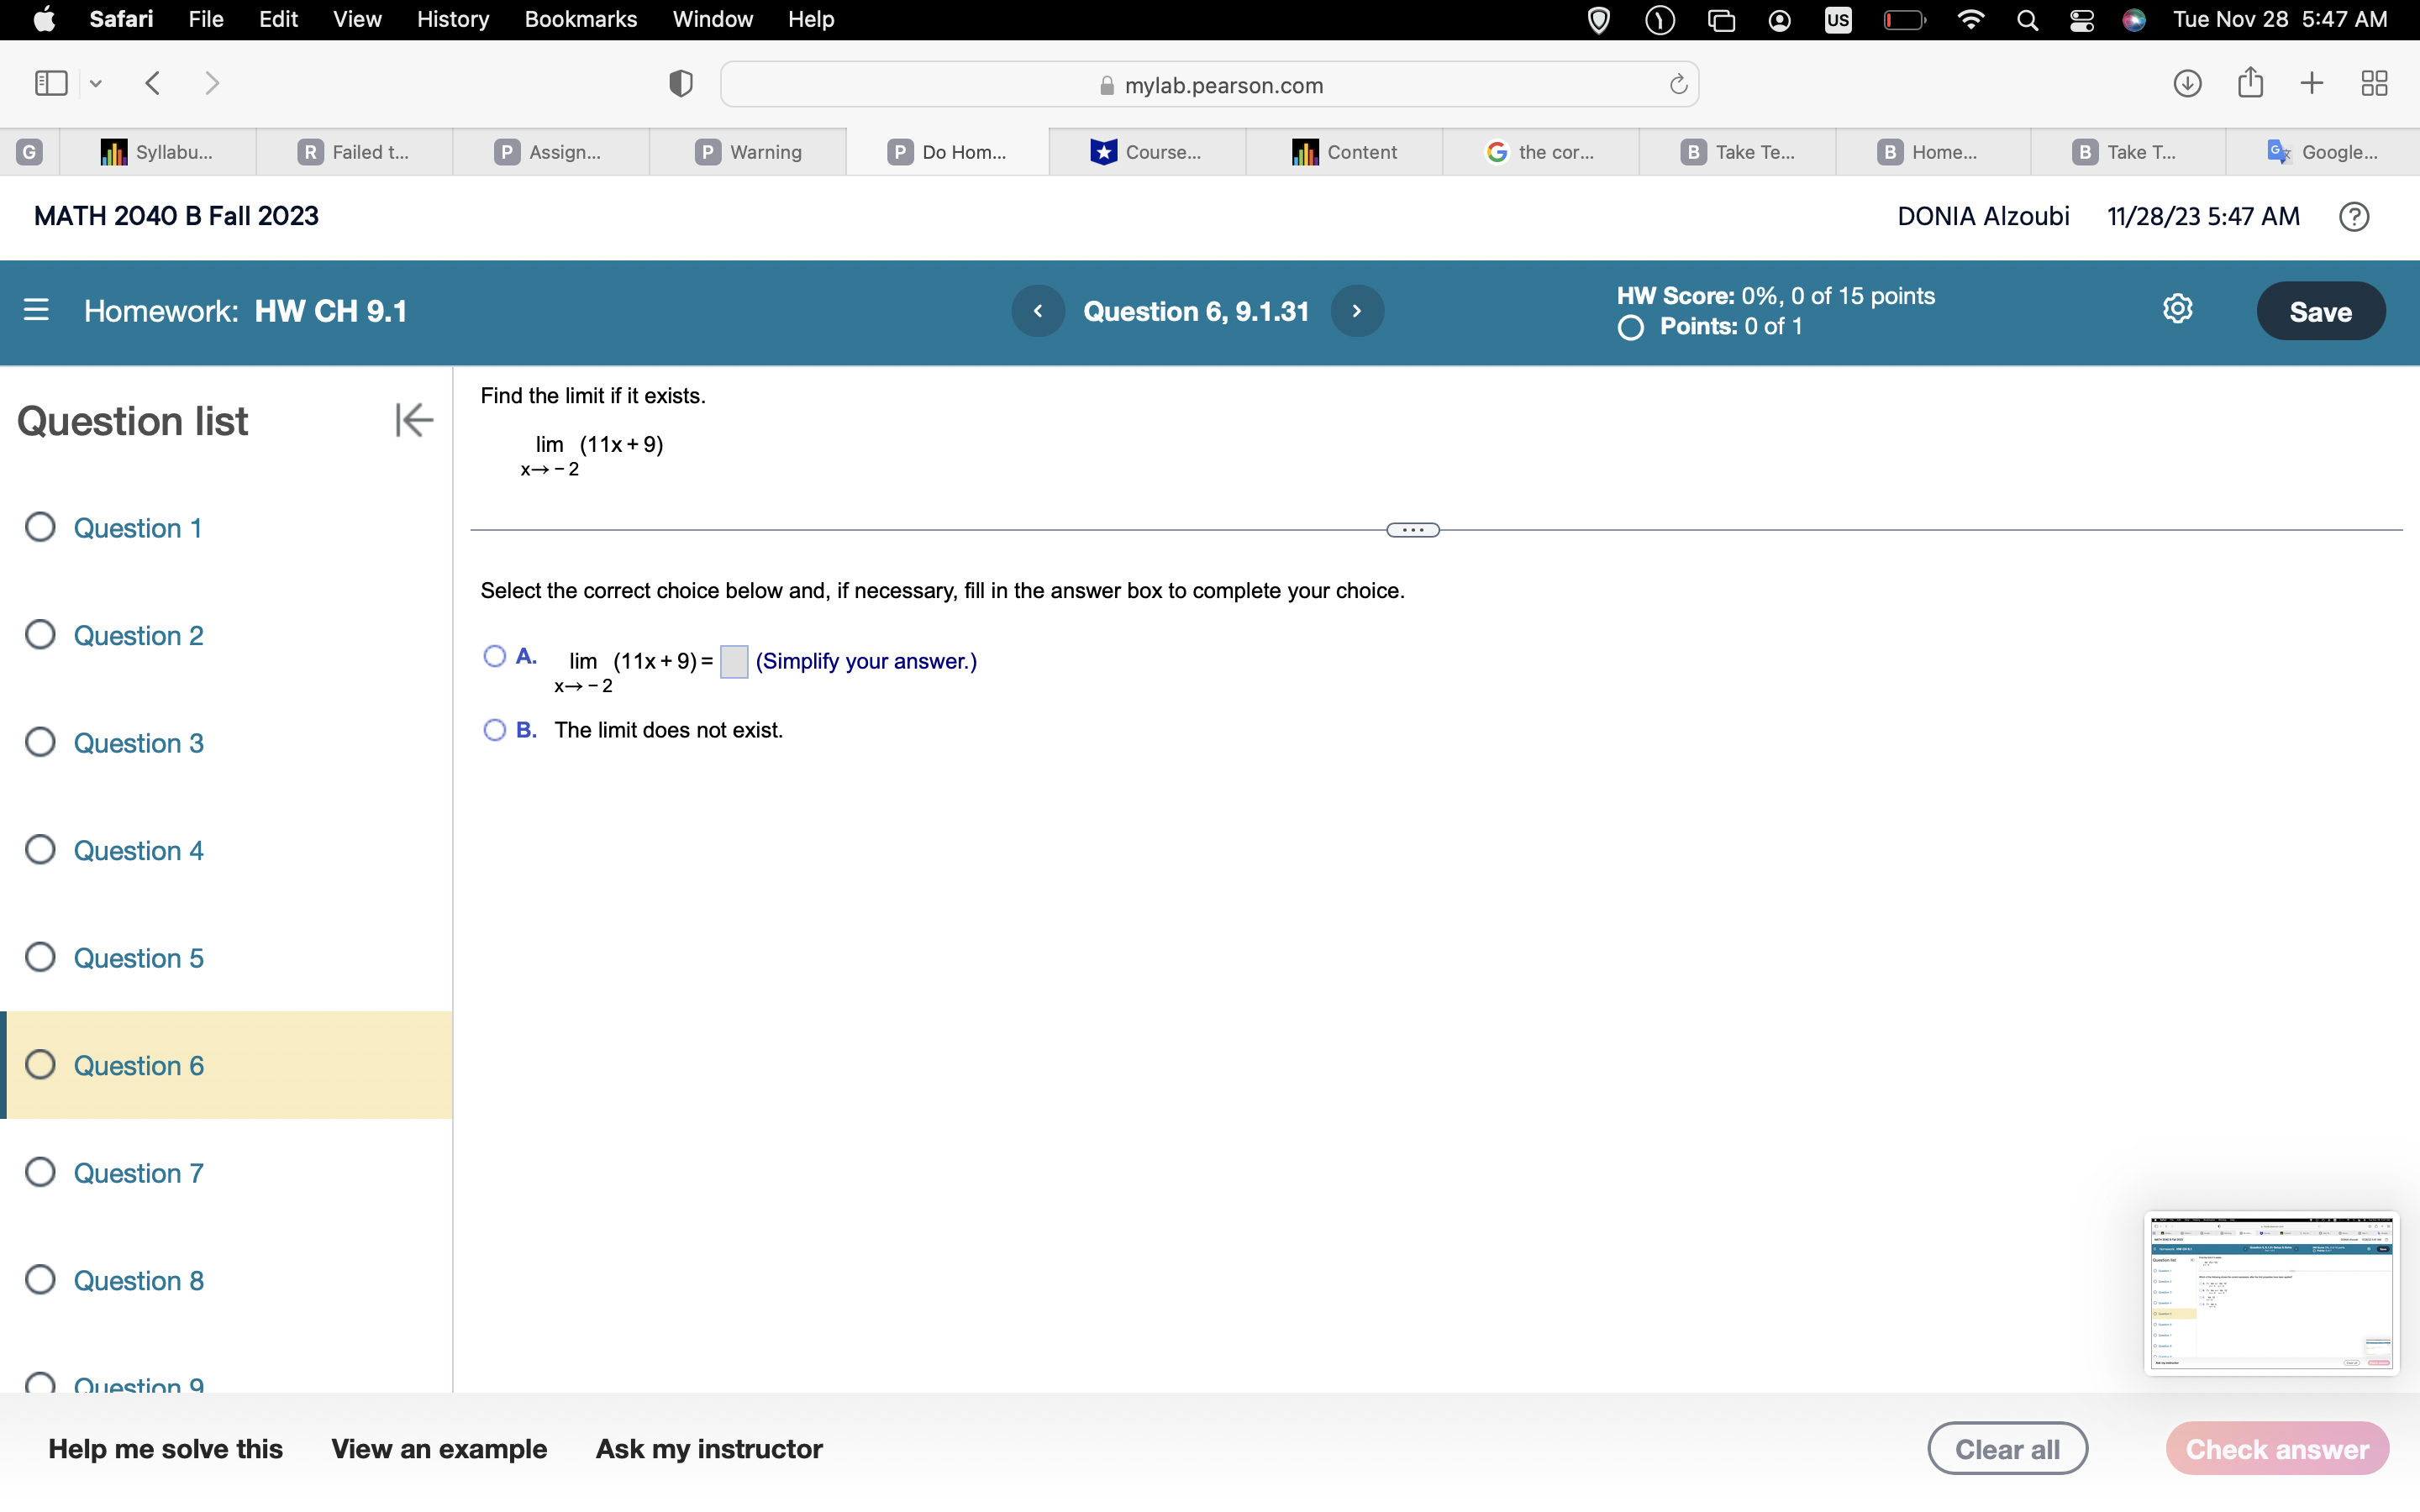
Task: Select the Question 3 circle in question list
Action: (x=40, y=741)
